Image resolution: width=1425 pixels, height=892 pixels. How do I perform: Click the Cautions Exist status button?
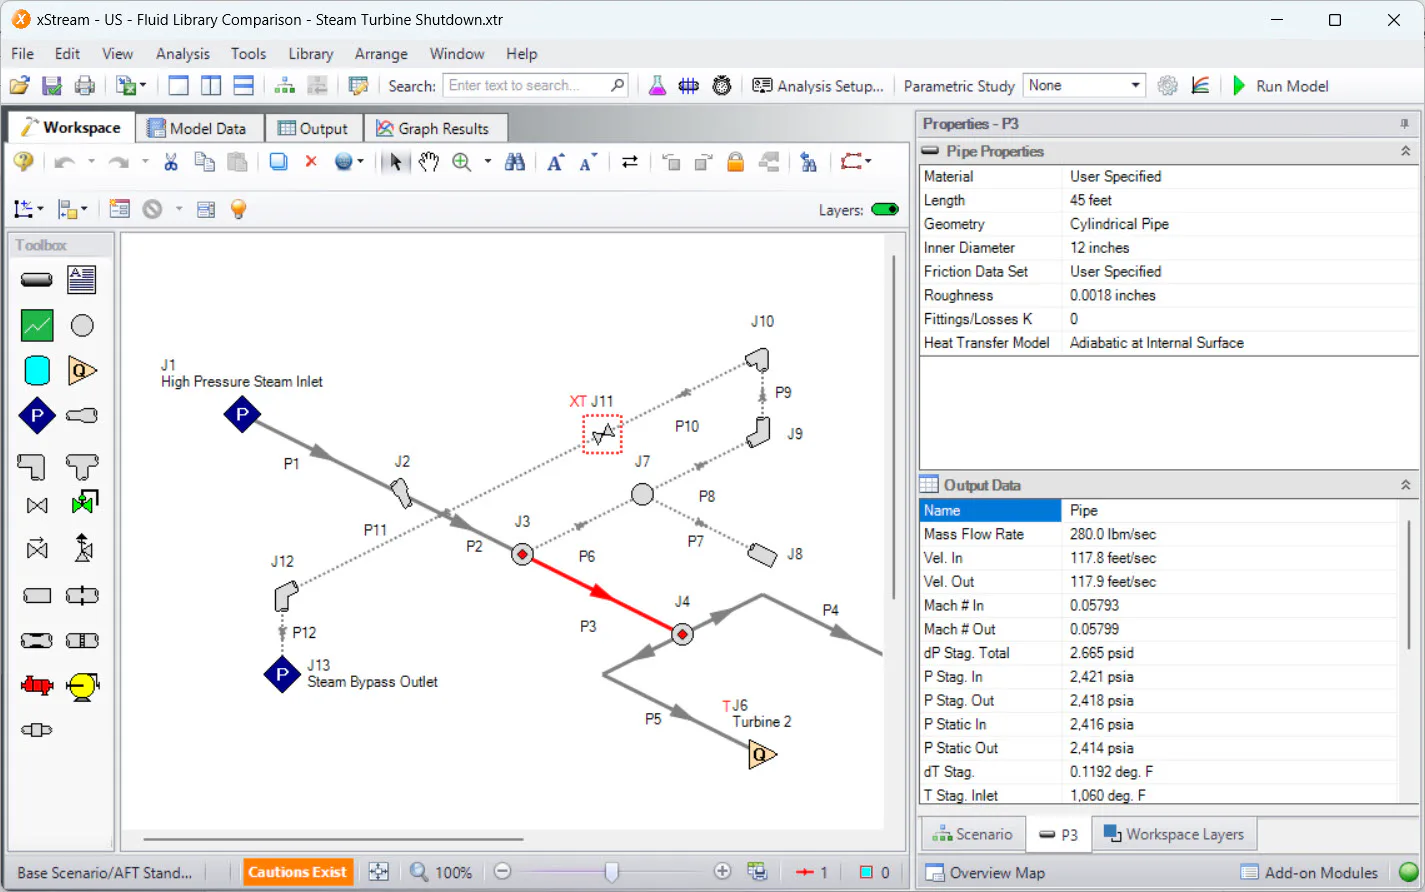click(x=297, y=872)
